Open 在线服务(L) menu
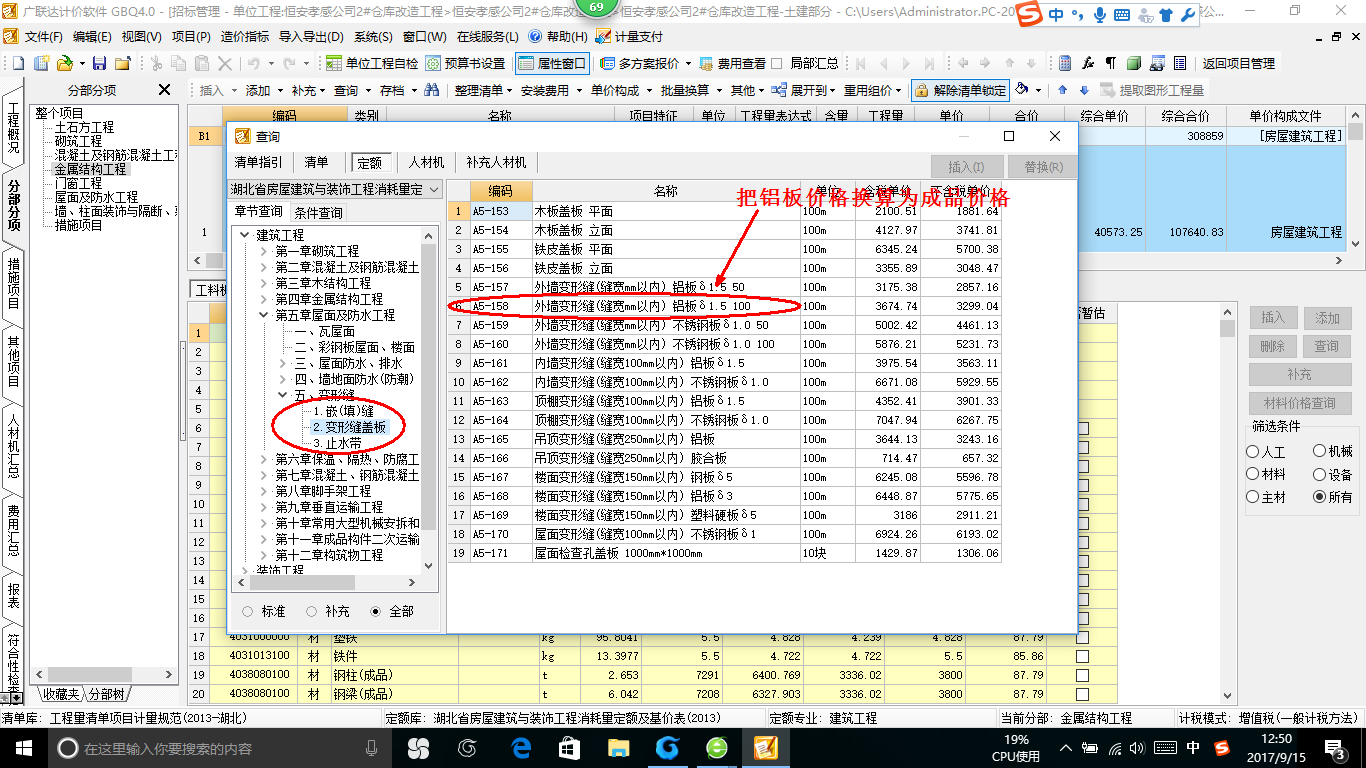This screenshot has height=768, width=1366. click(x=487, y=37)
